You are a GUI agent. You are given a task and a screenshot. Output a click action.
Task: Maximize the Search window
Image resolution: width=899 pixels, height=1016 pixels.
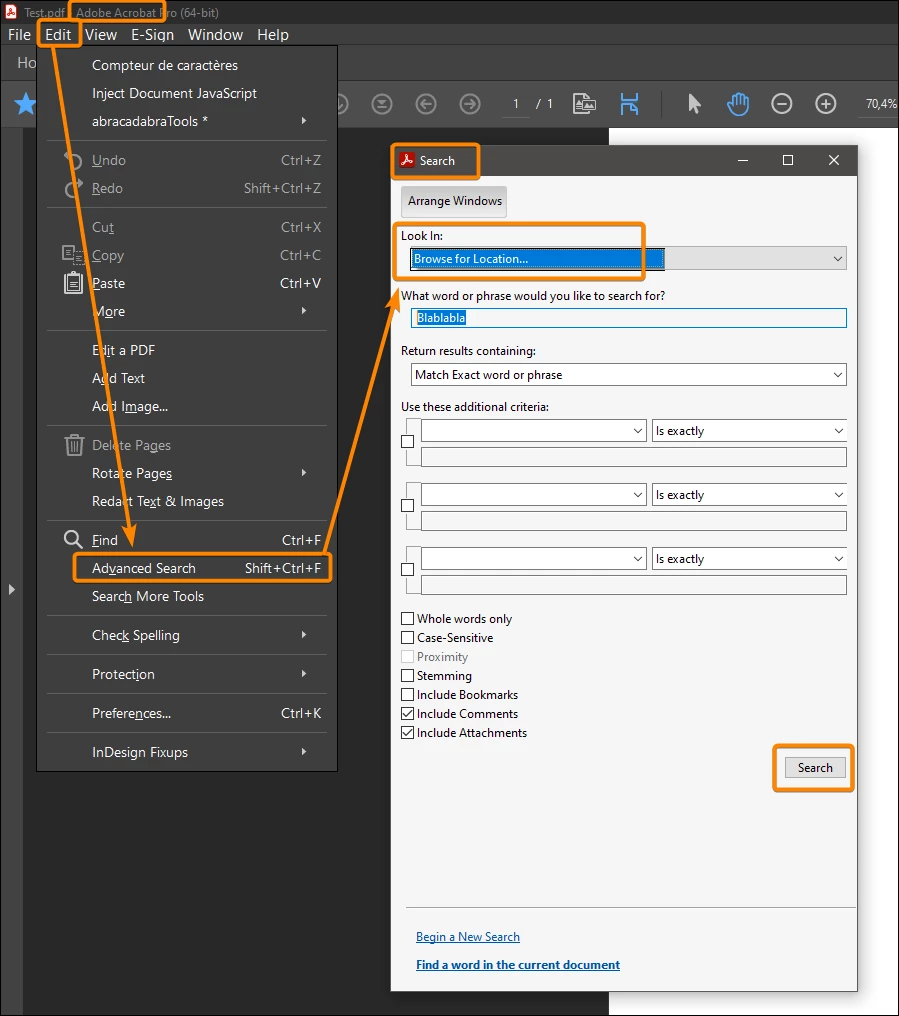(x=788, y=160)
